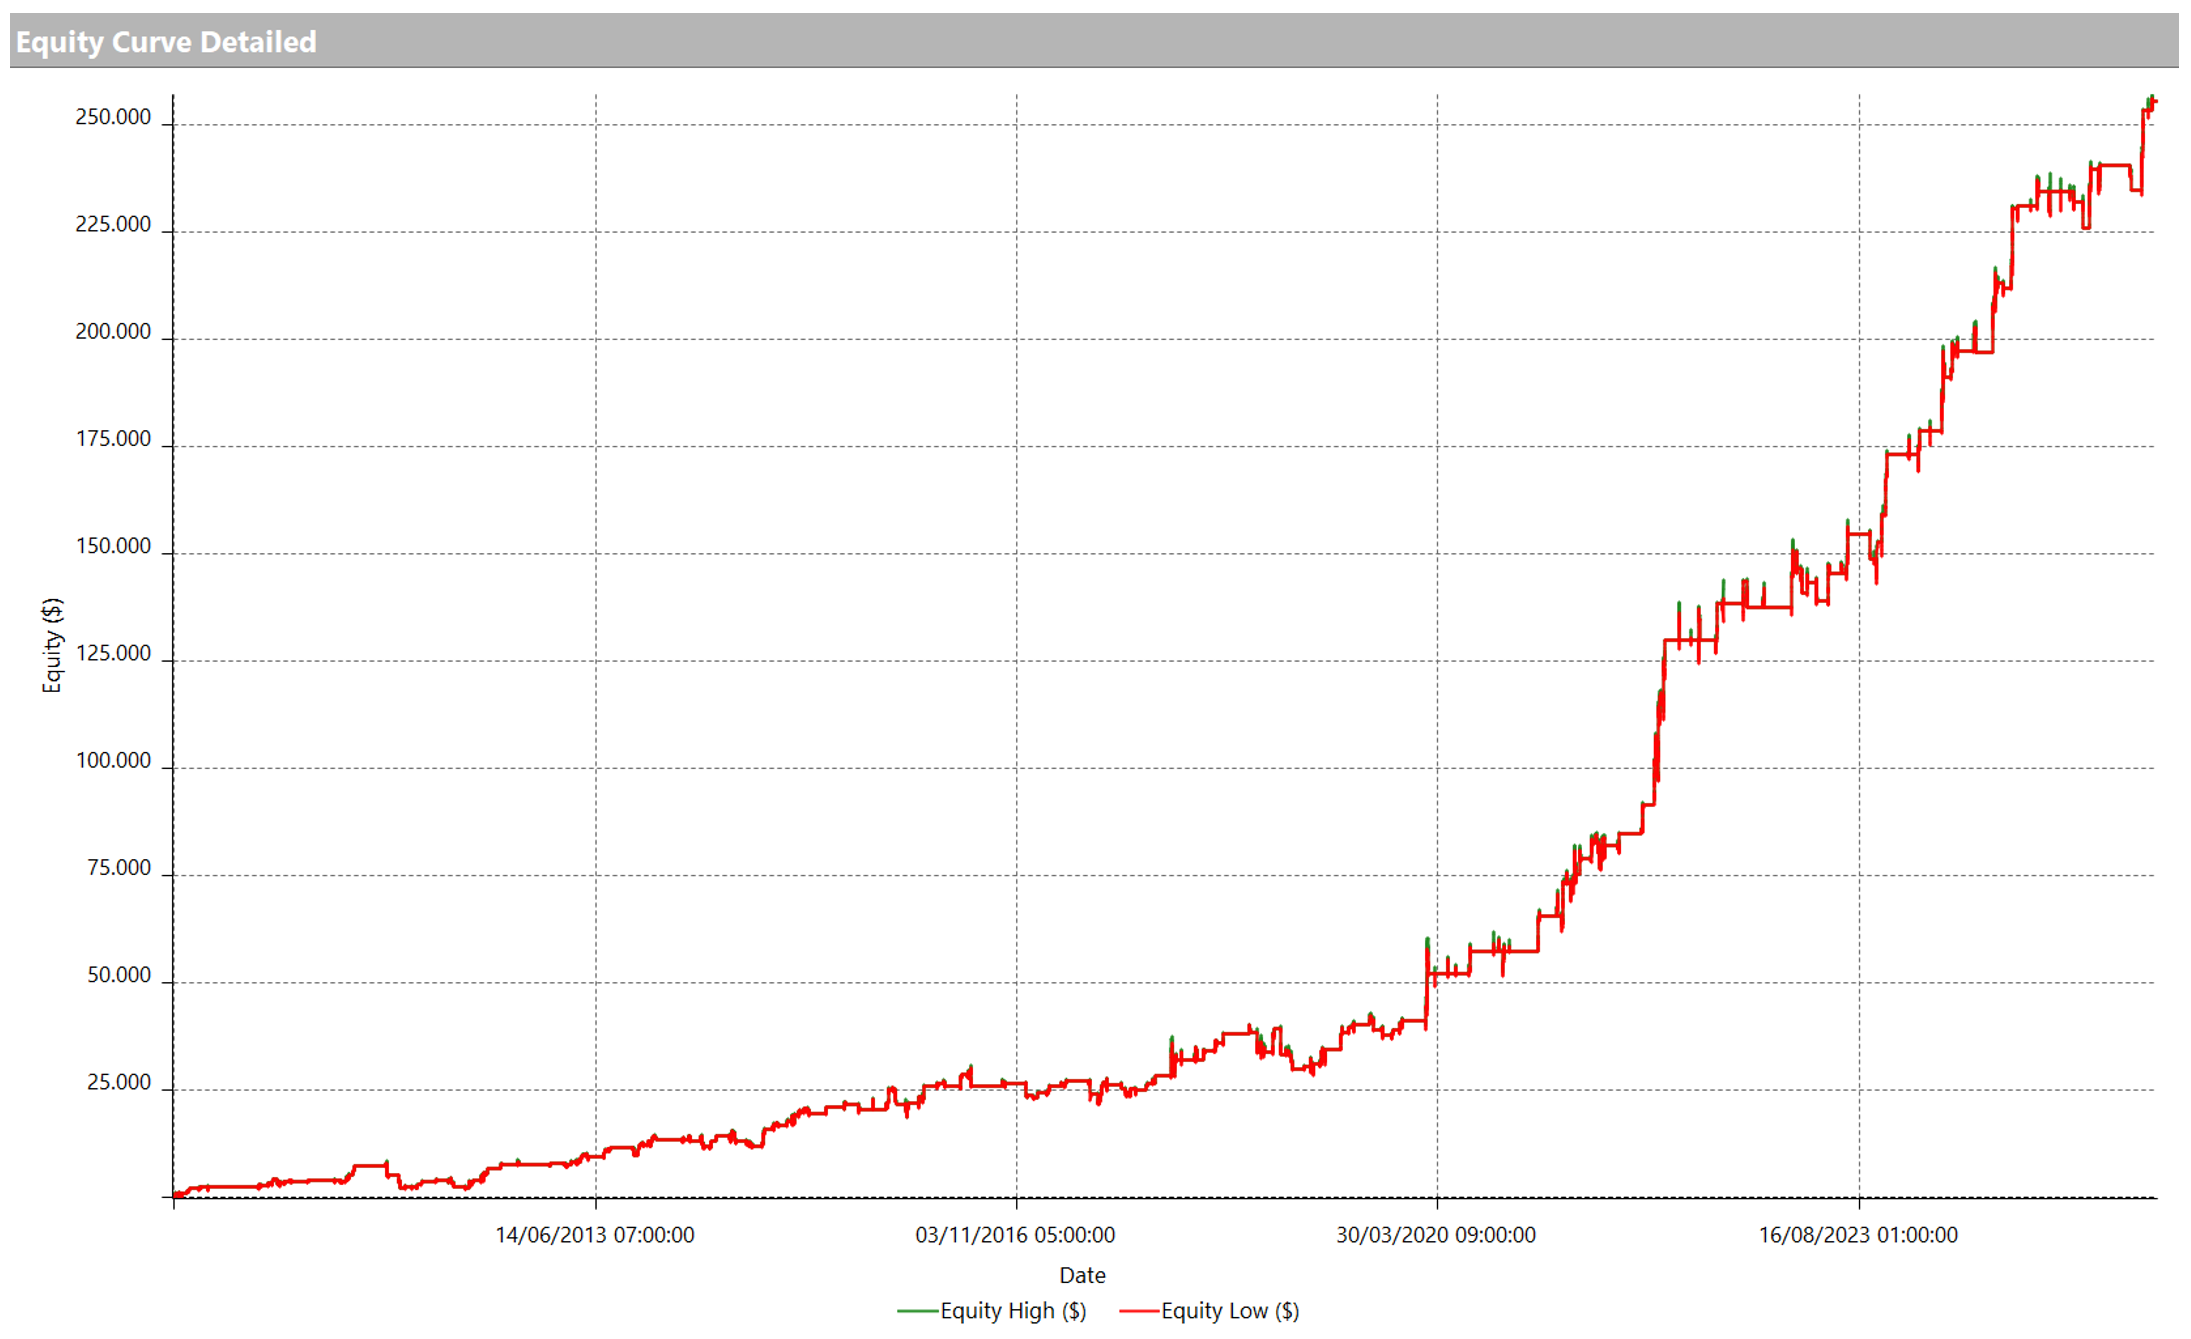The width and height of the screenshot is (2191, 1339).
Task: Toggle the Equity Low legend entry off
Action: point(1230,1311)
